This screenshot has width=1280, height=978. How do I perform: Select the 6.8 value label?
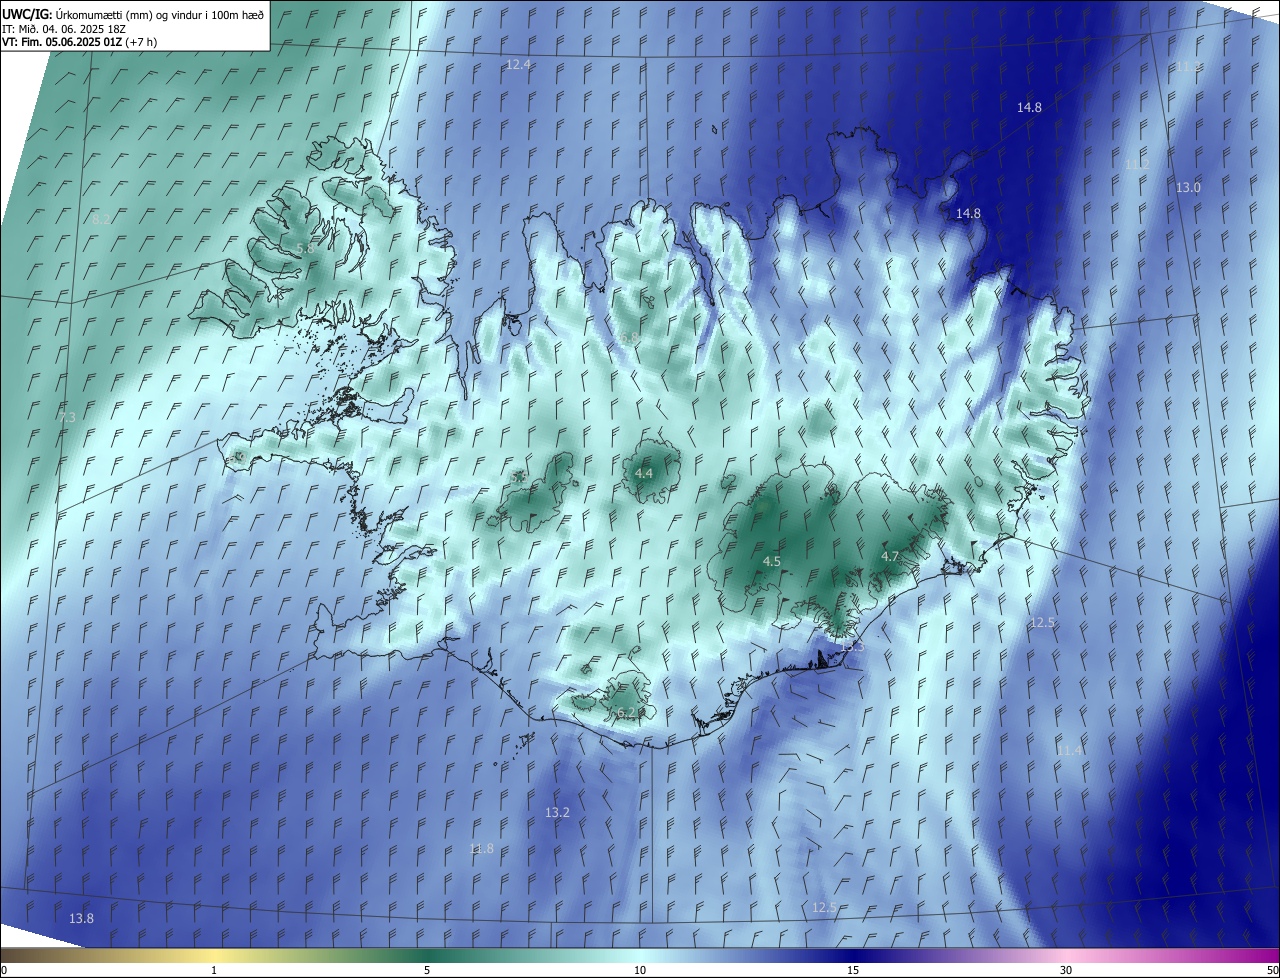coord(630,339)
